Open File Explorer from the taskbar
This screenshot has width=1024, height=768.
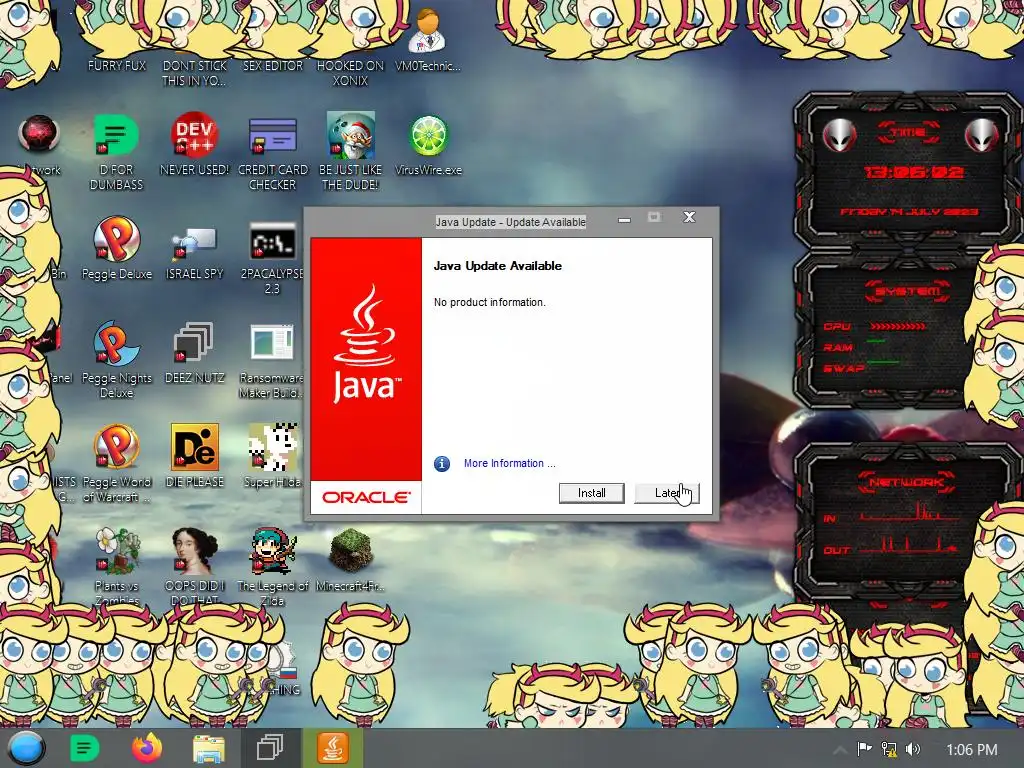(209, 749)
